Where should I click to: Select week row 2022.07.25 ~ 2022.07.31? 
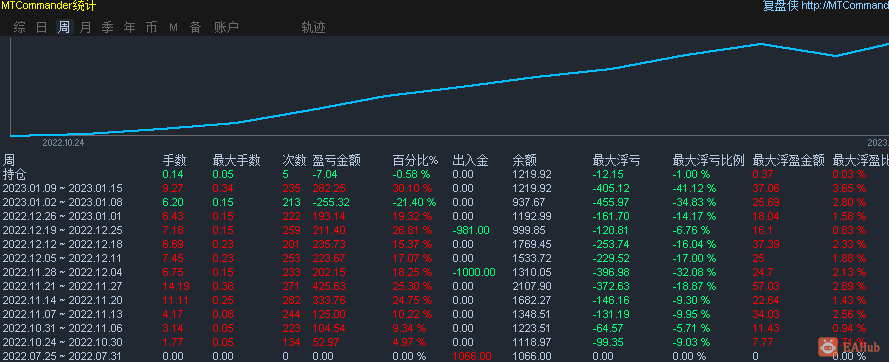(x=444, y=356)
